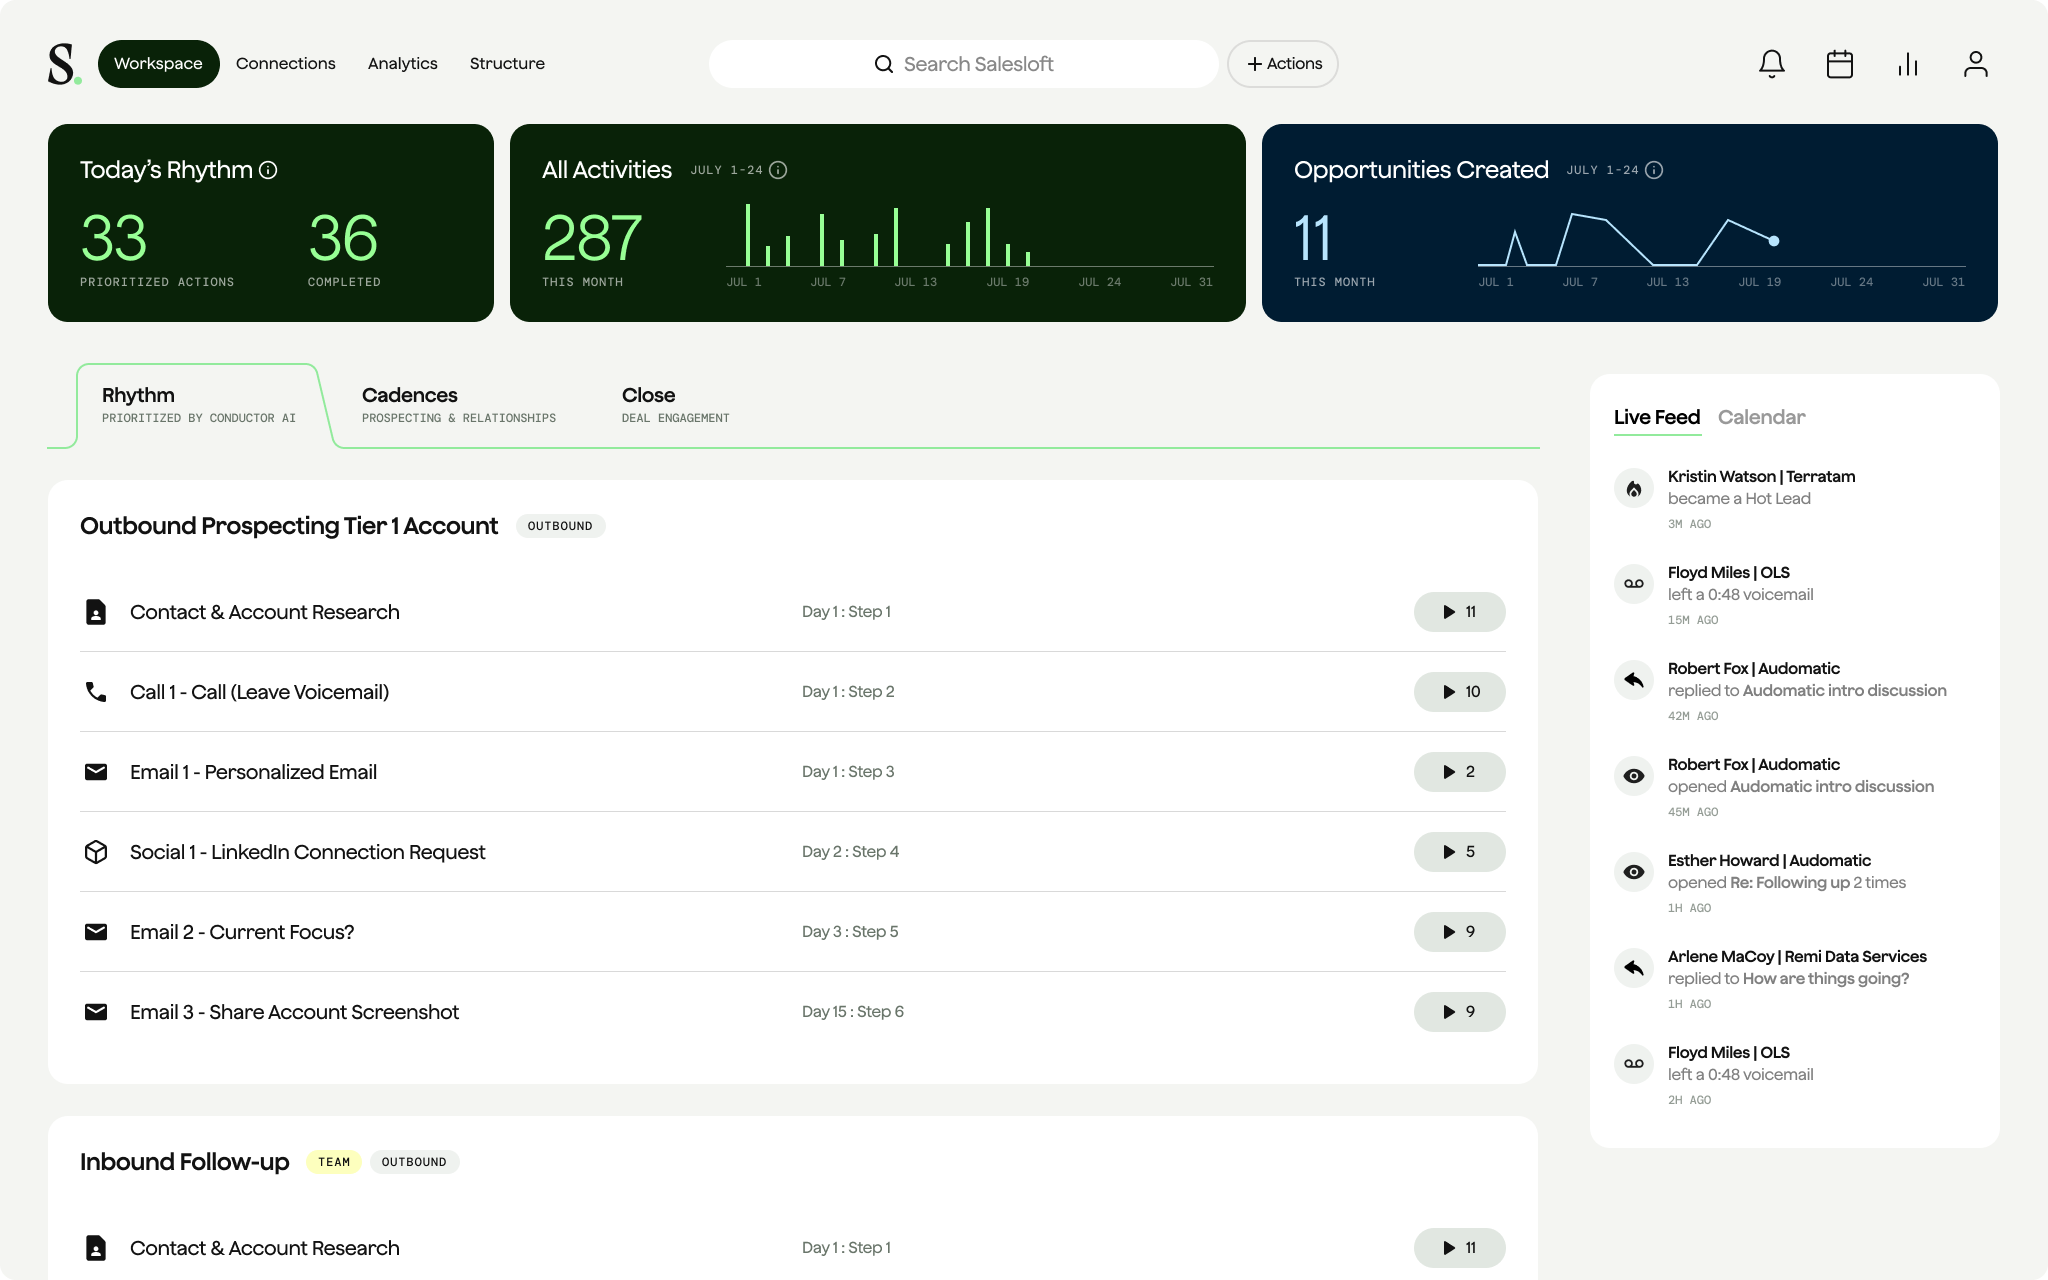
Task: Play 9 actions for Email 3 Share Screenshot
Action: tap(1460, 1012)
